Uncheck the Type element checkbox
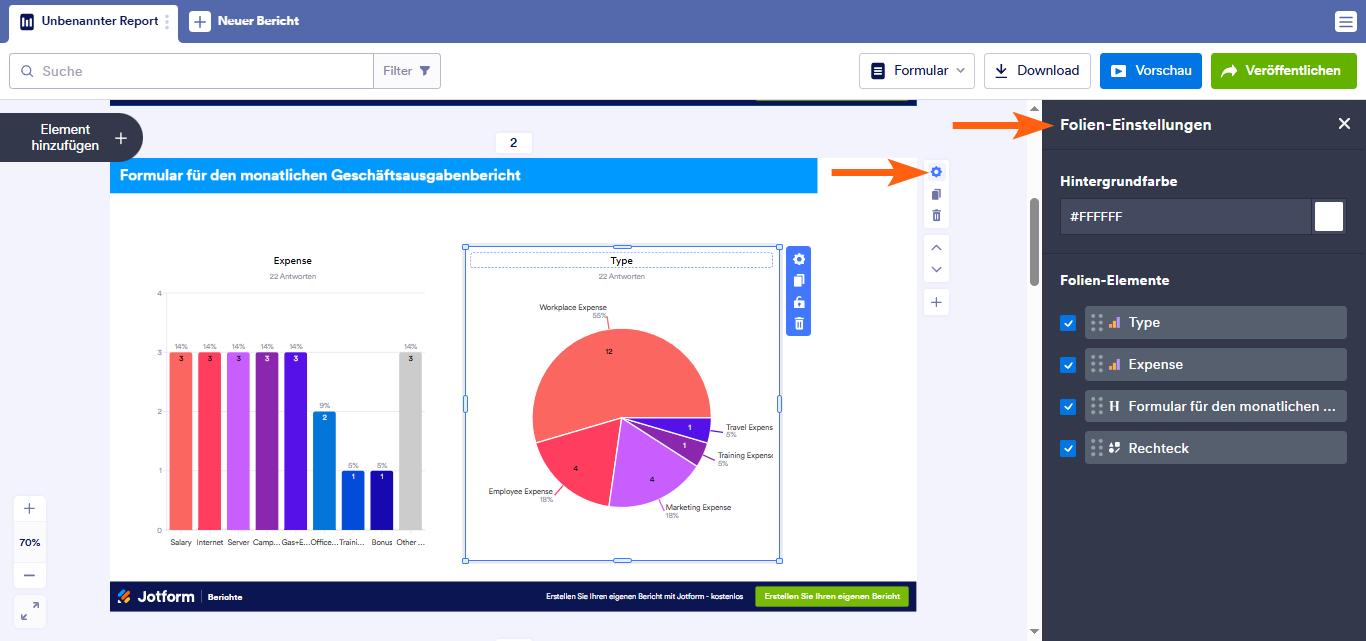 (x=1068, y=323)
